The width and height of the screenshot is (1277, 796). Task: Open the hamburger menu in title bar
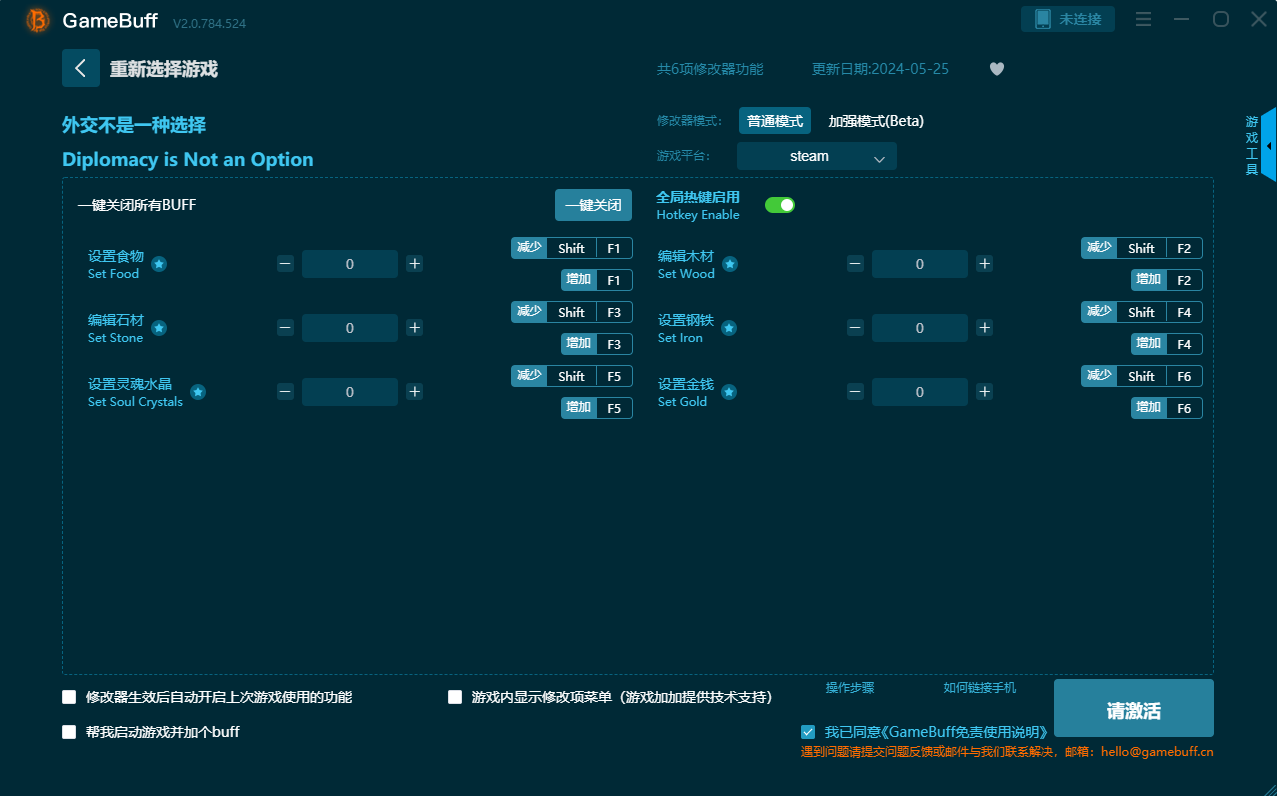click(x=1143, y=19)
